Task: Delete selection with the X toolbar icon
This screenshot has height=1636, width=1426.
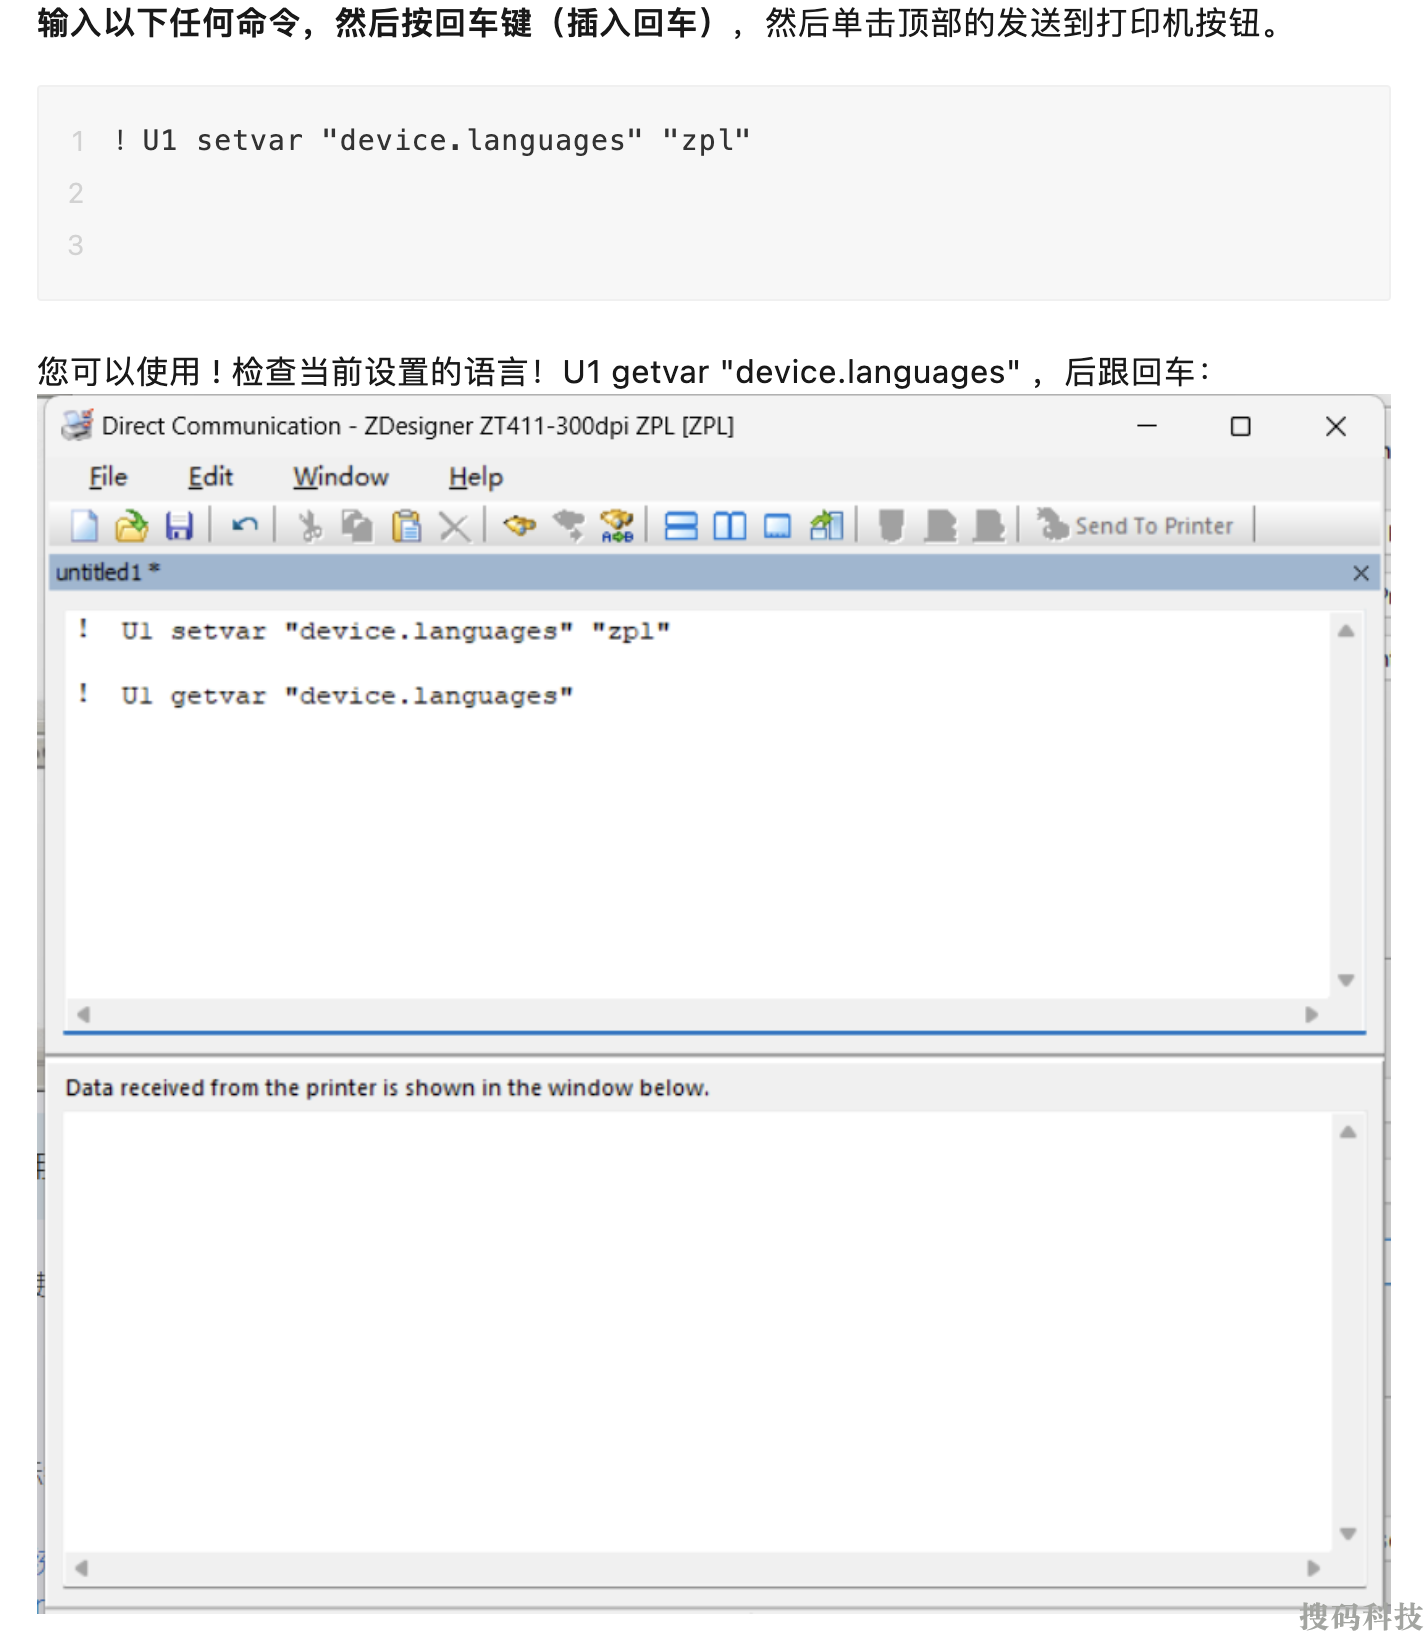Action: [x=454, y=526]
